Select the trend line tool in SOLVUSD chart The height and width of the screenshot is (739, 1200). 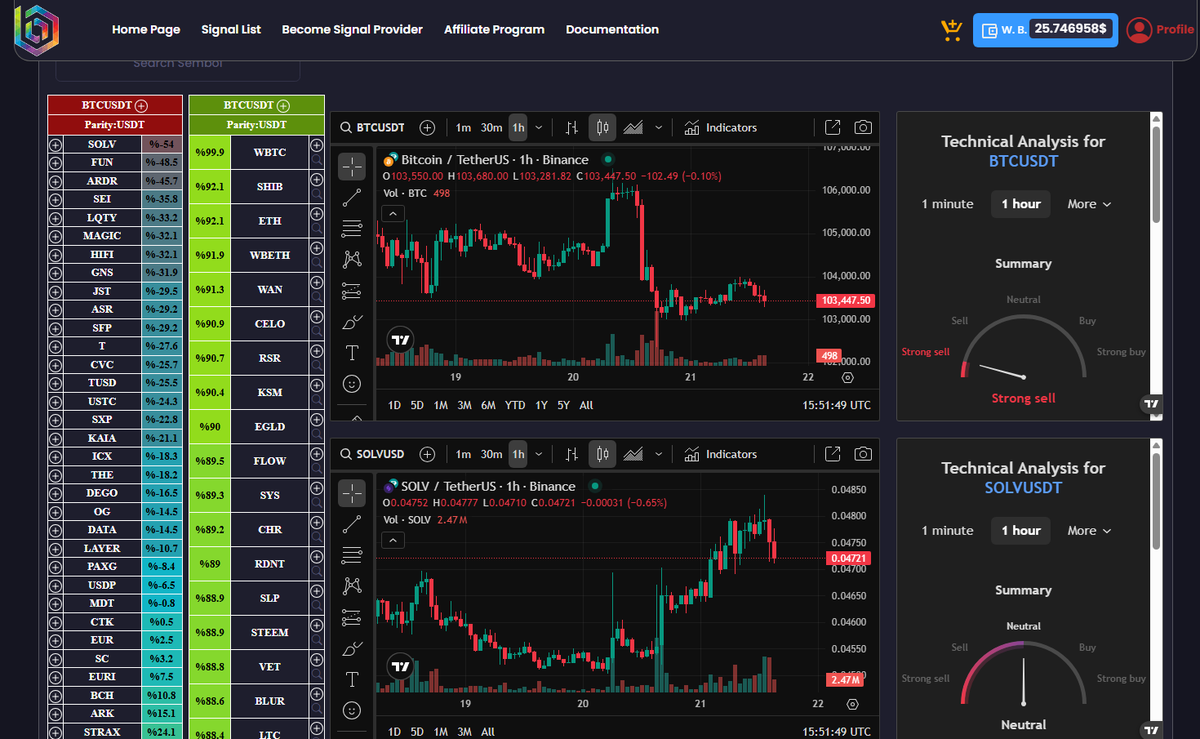point(352,524)
